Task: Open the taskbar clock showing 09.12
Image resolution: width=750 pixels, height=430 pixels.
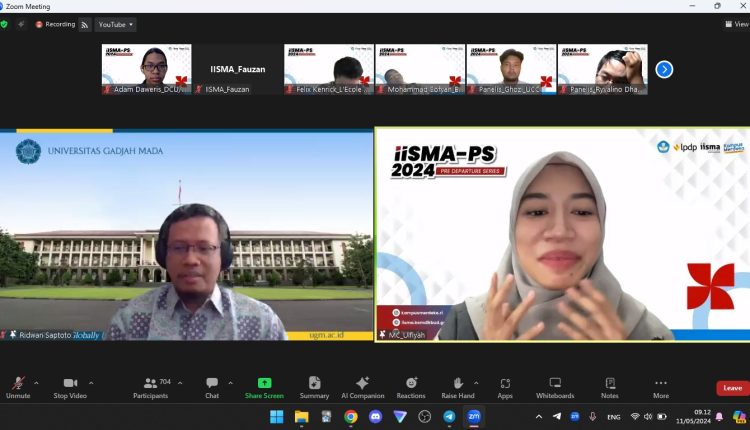Action: point(694,417)
